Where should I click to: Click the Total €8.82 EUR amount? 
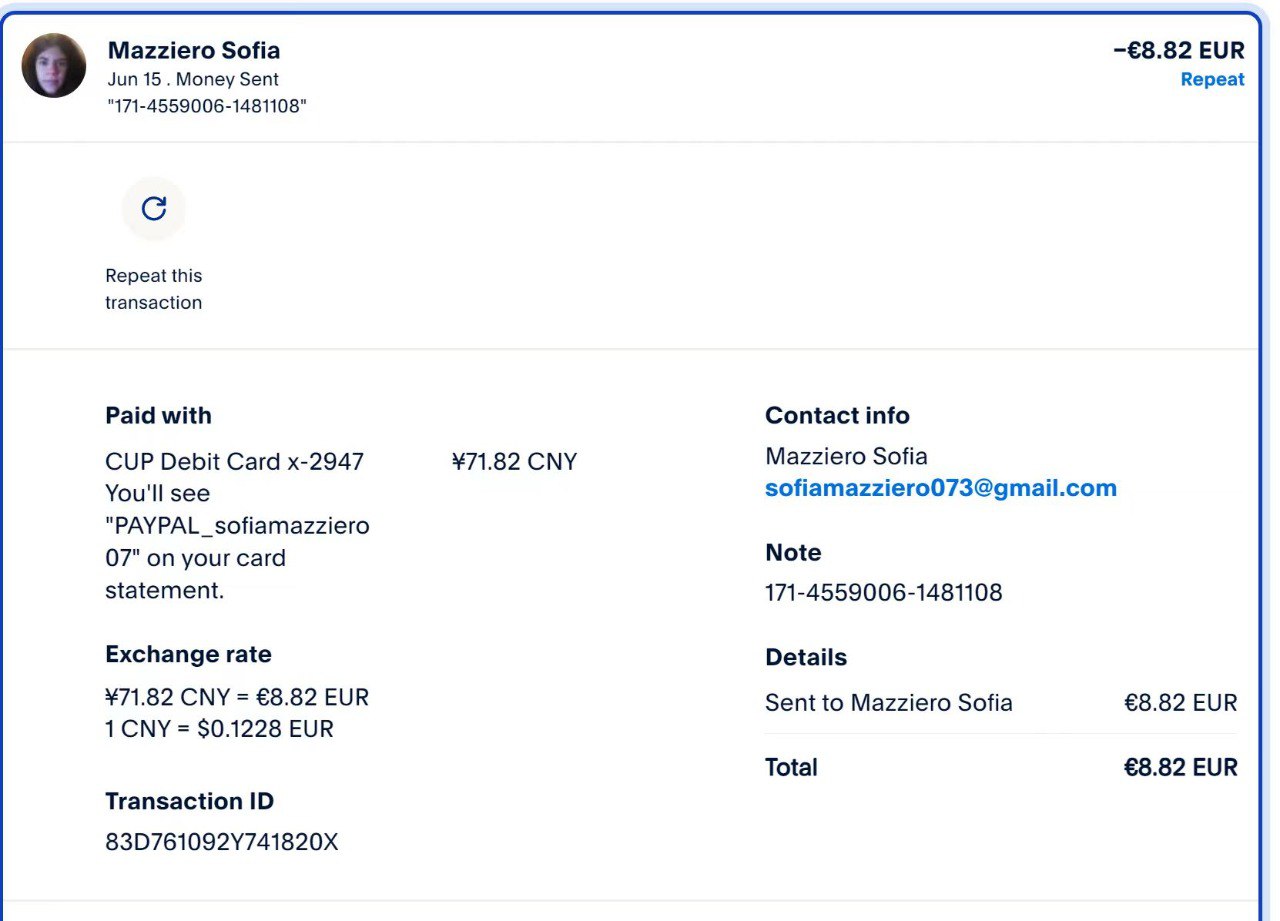(x=1180, y=767)
